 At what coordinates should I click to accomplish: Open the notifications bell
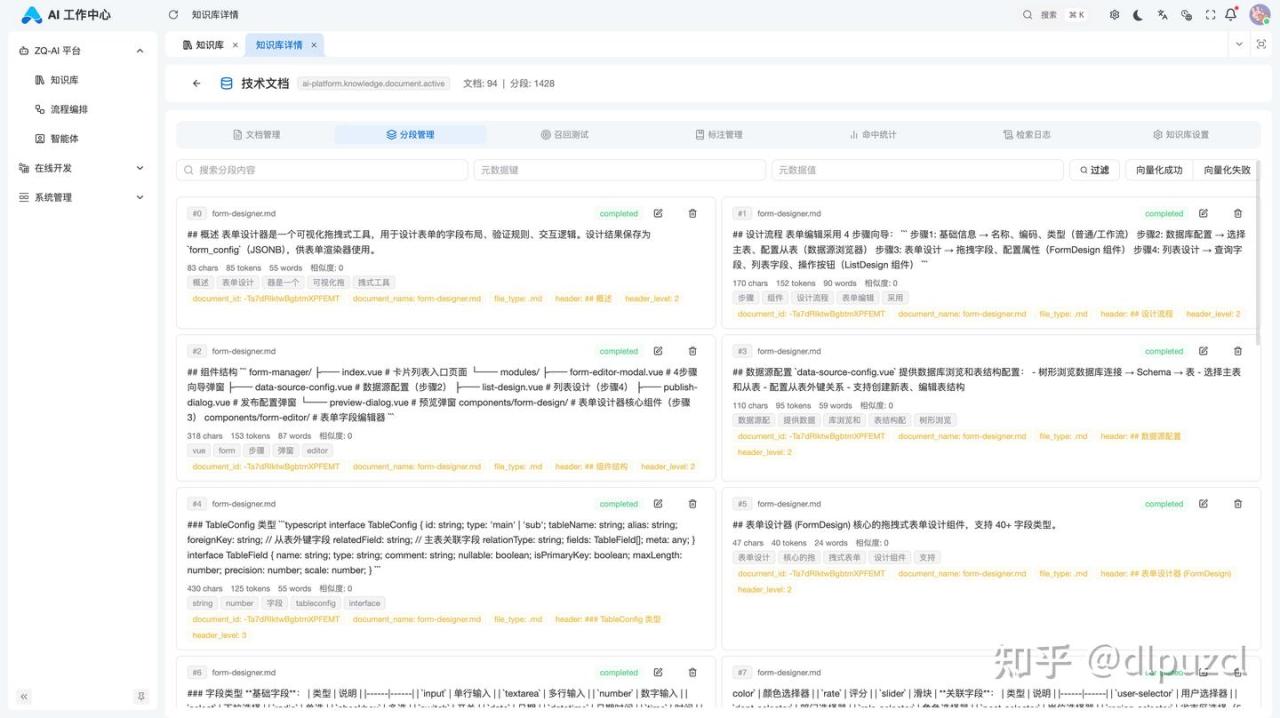point(1231,15)
